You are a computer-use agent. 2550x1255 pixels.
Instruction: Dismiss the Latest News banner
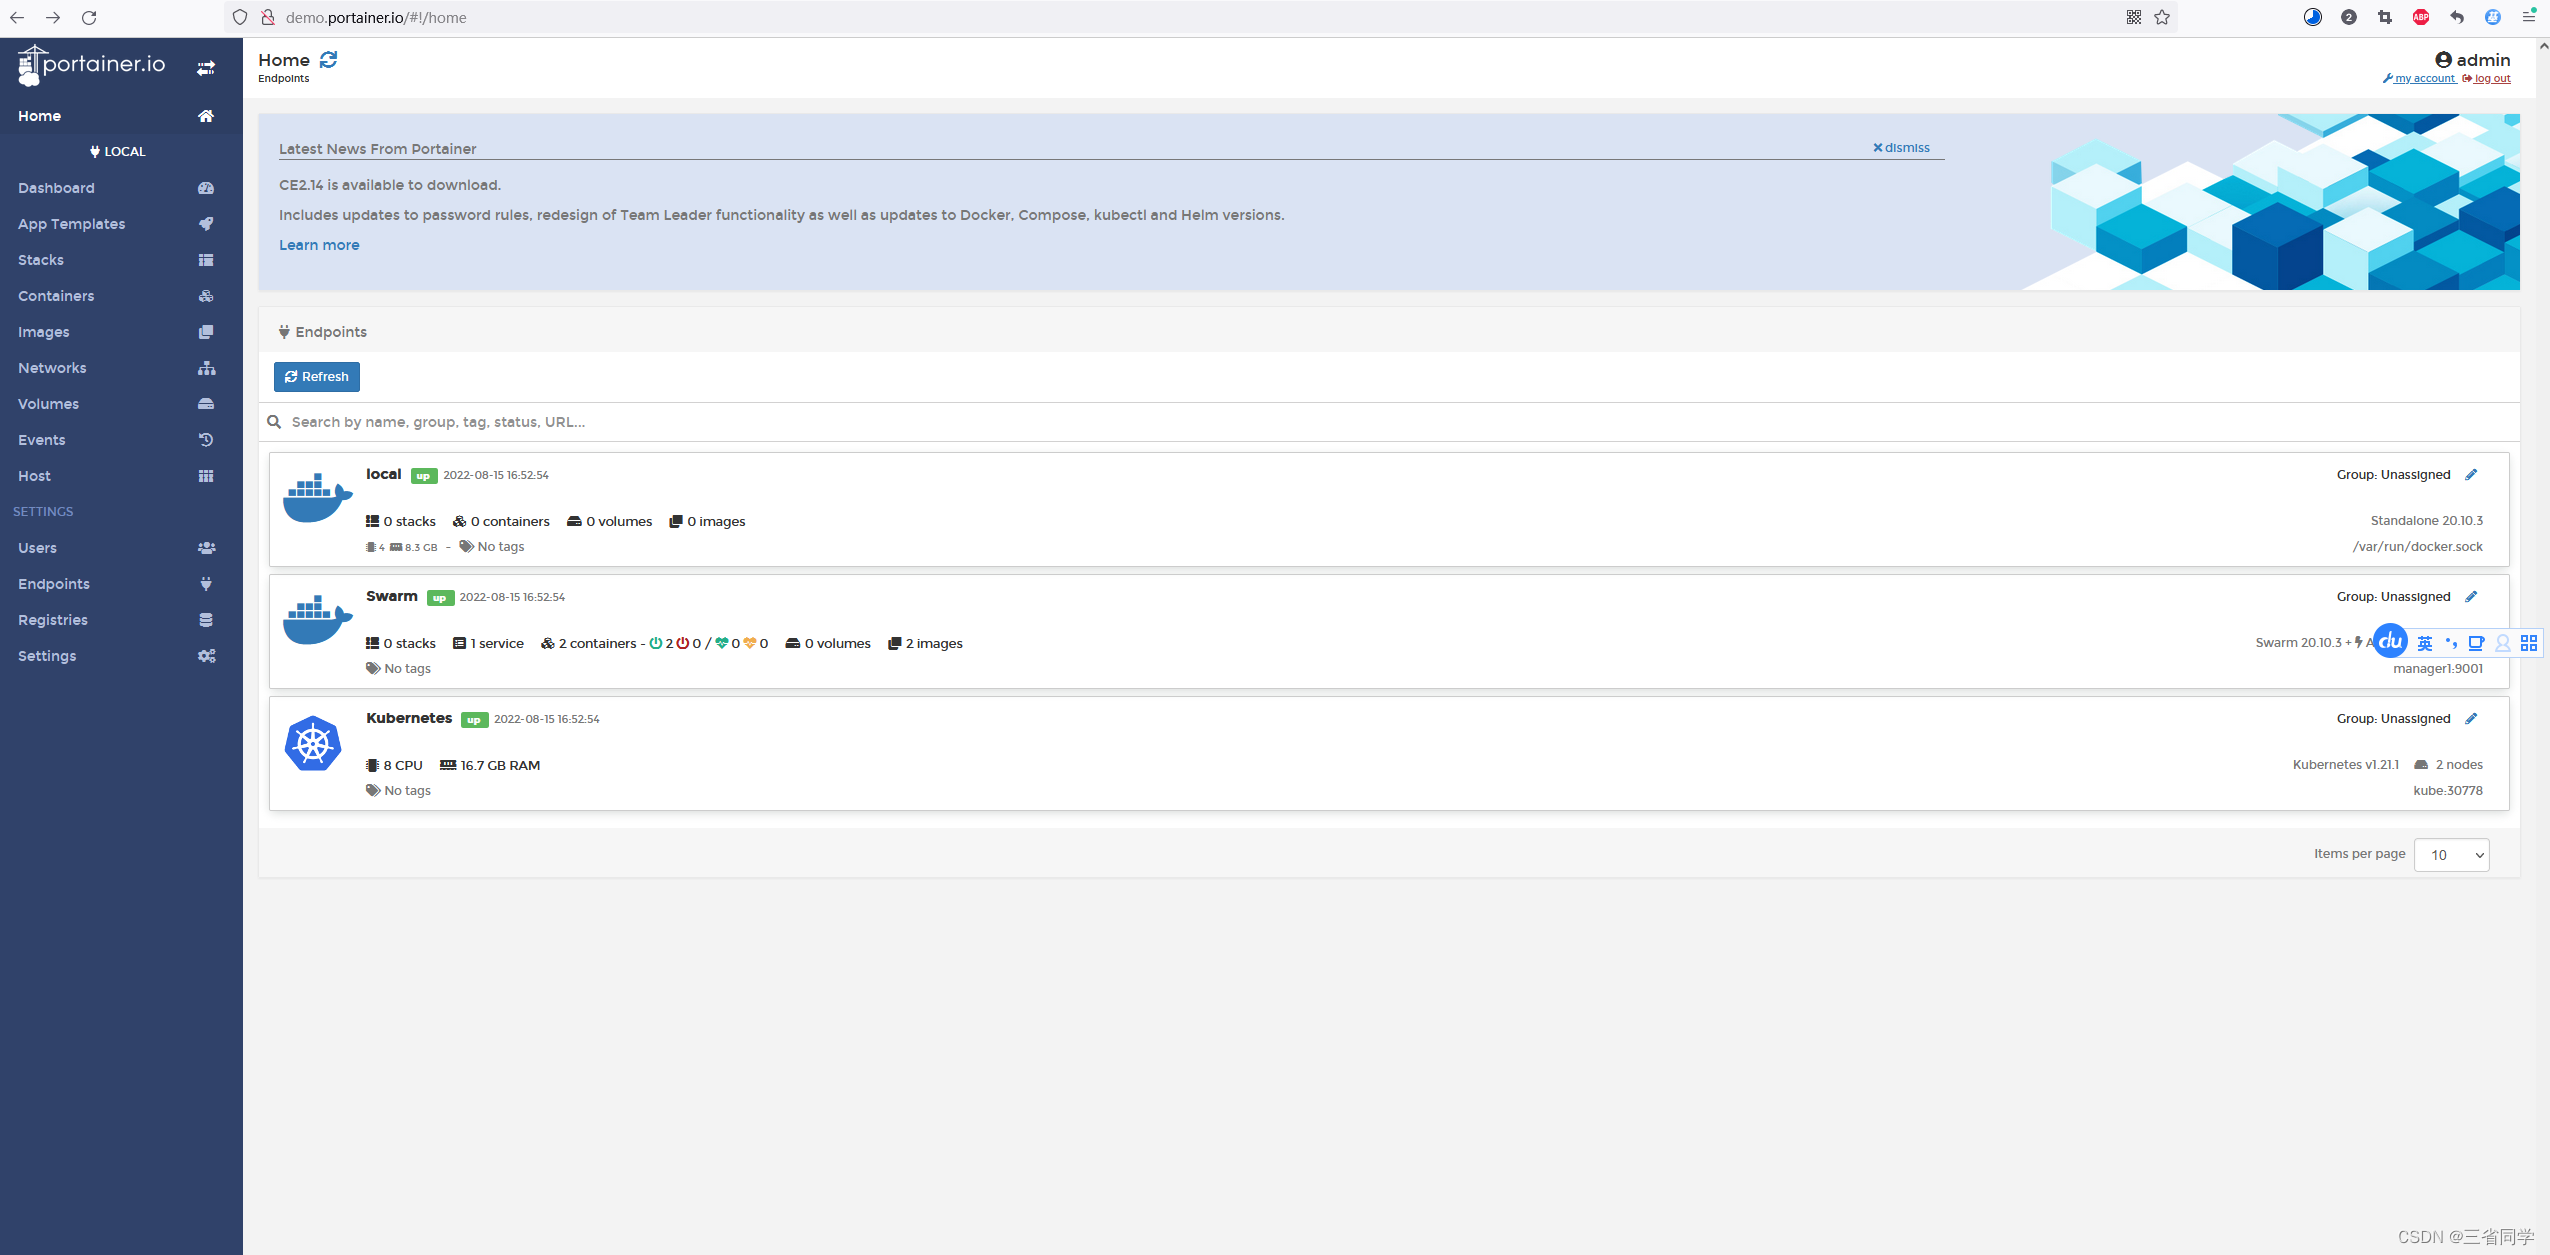coord(1901,148)
